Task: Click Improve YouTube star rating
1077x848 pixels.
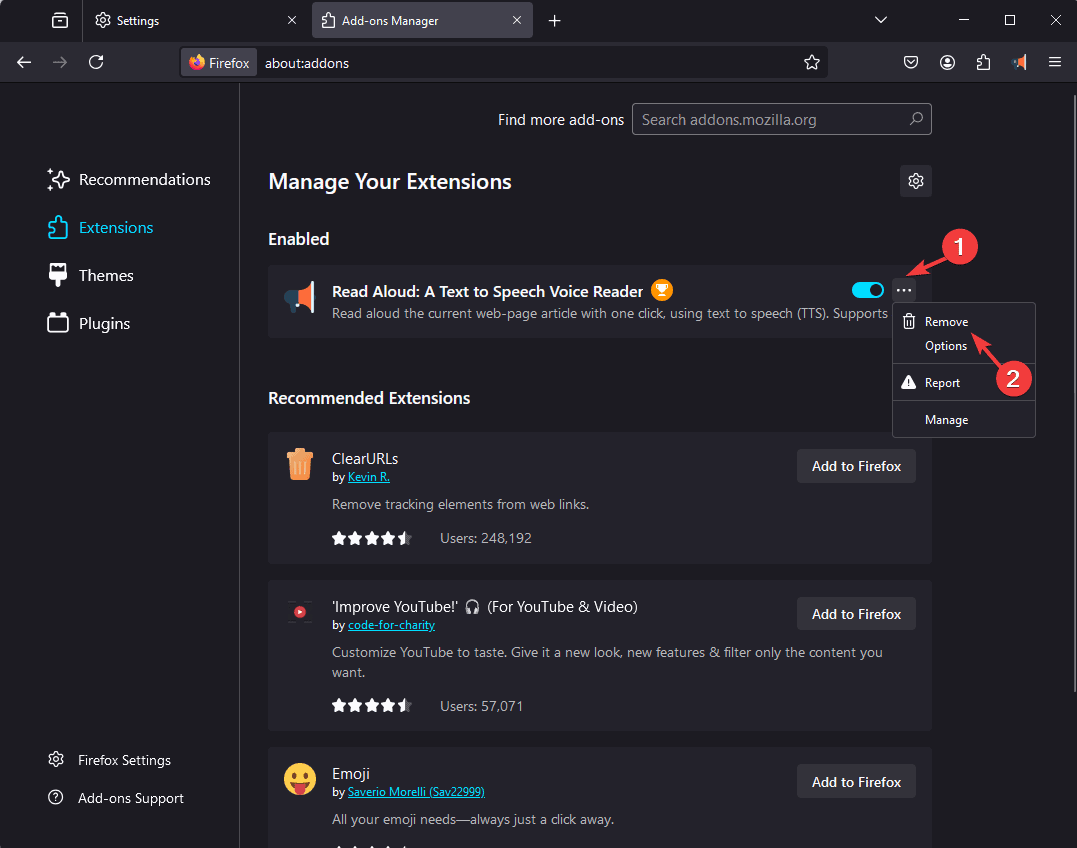Action: pos(372,705)
